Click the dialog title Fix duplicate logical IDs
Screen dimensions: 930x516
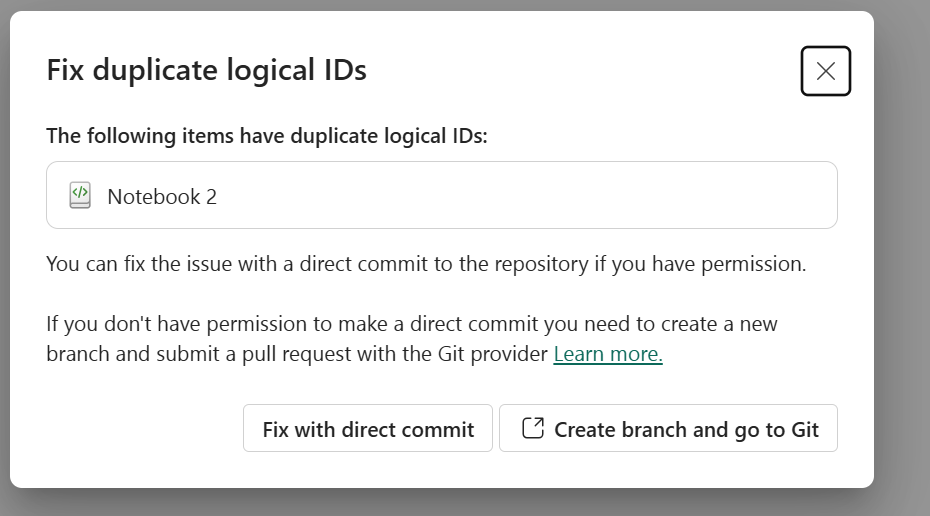pos(206,70)
